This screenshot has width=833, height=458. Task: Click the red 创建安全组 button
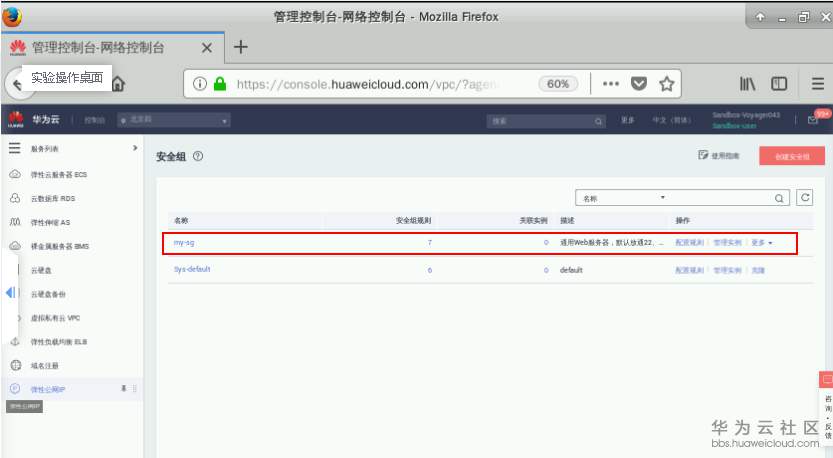pos(792,157)
